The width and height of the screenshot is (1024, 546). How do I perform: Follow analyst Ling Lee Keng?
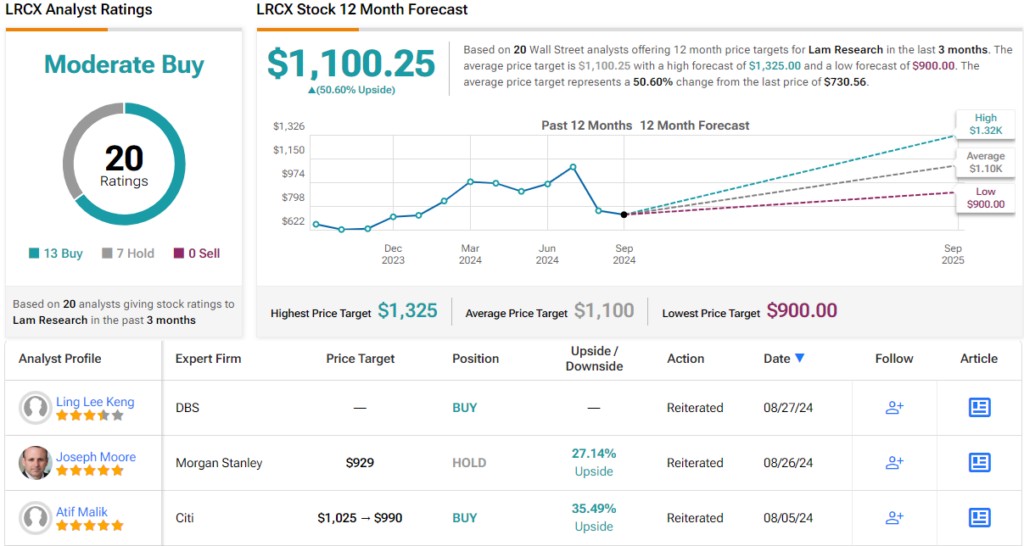point(894,408)
